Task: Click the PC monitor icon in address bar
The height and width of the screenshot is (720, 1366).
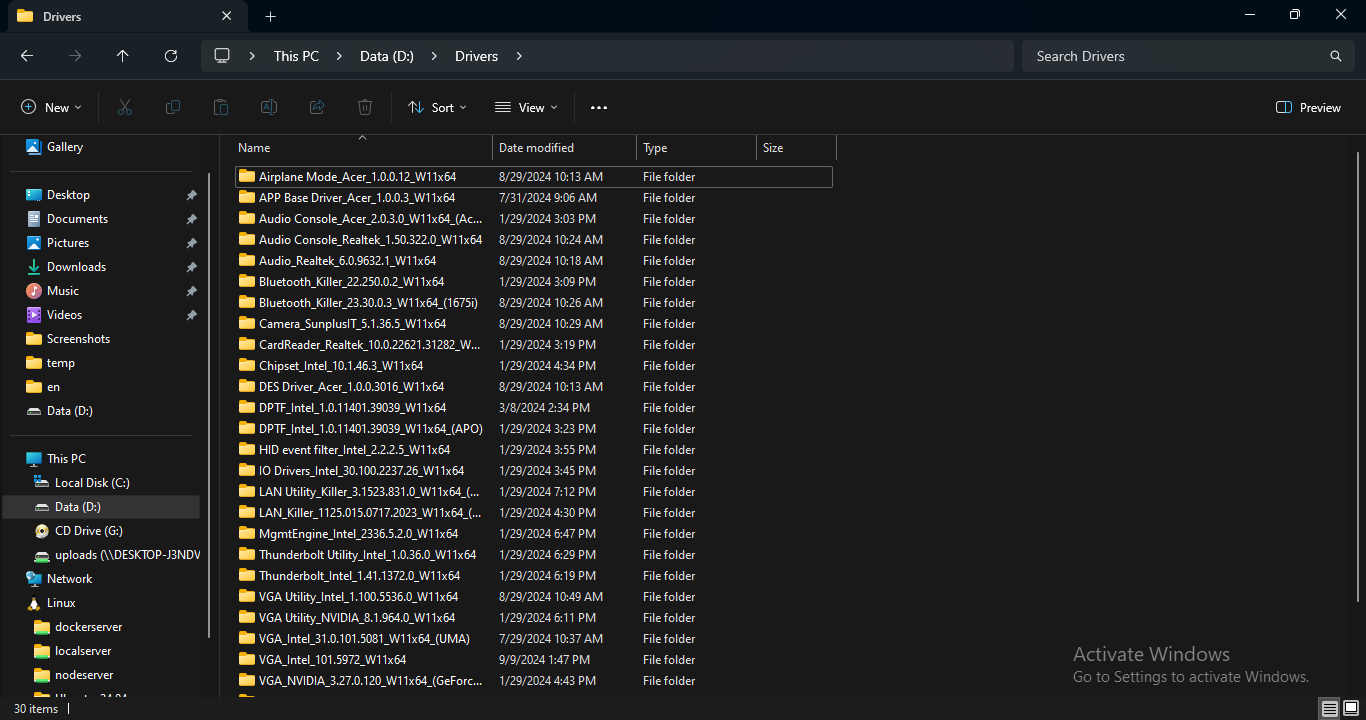Action: (222, 56)
